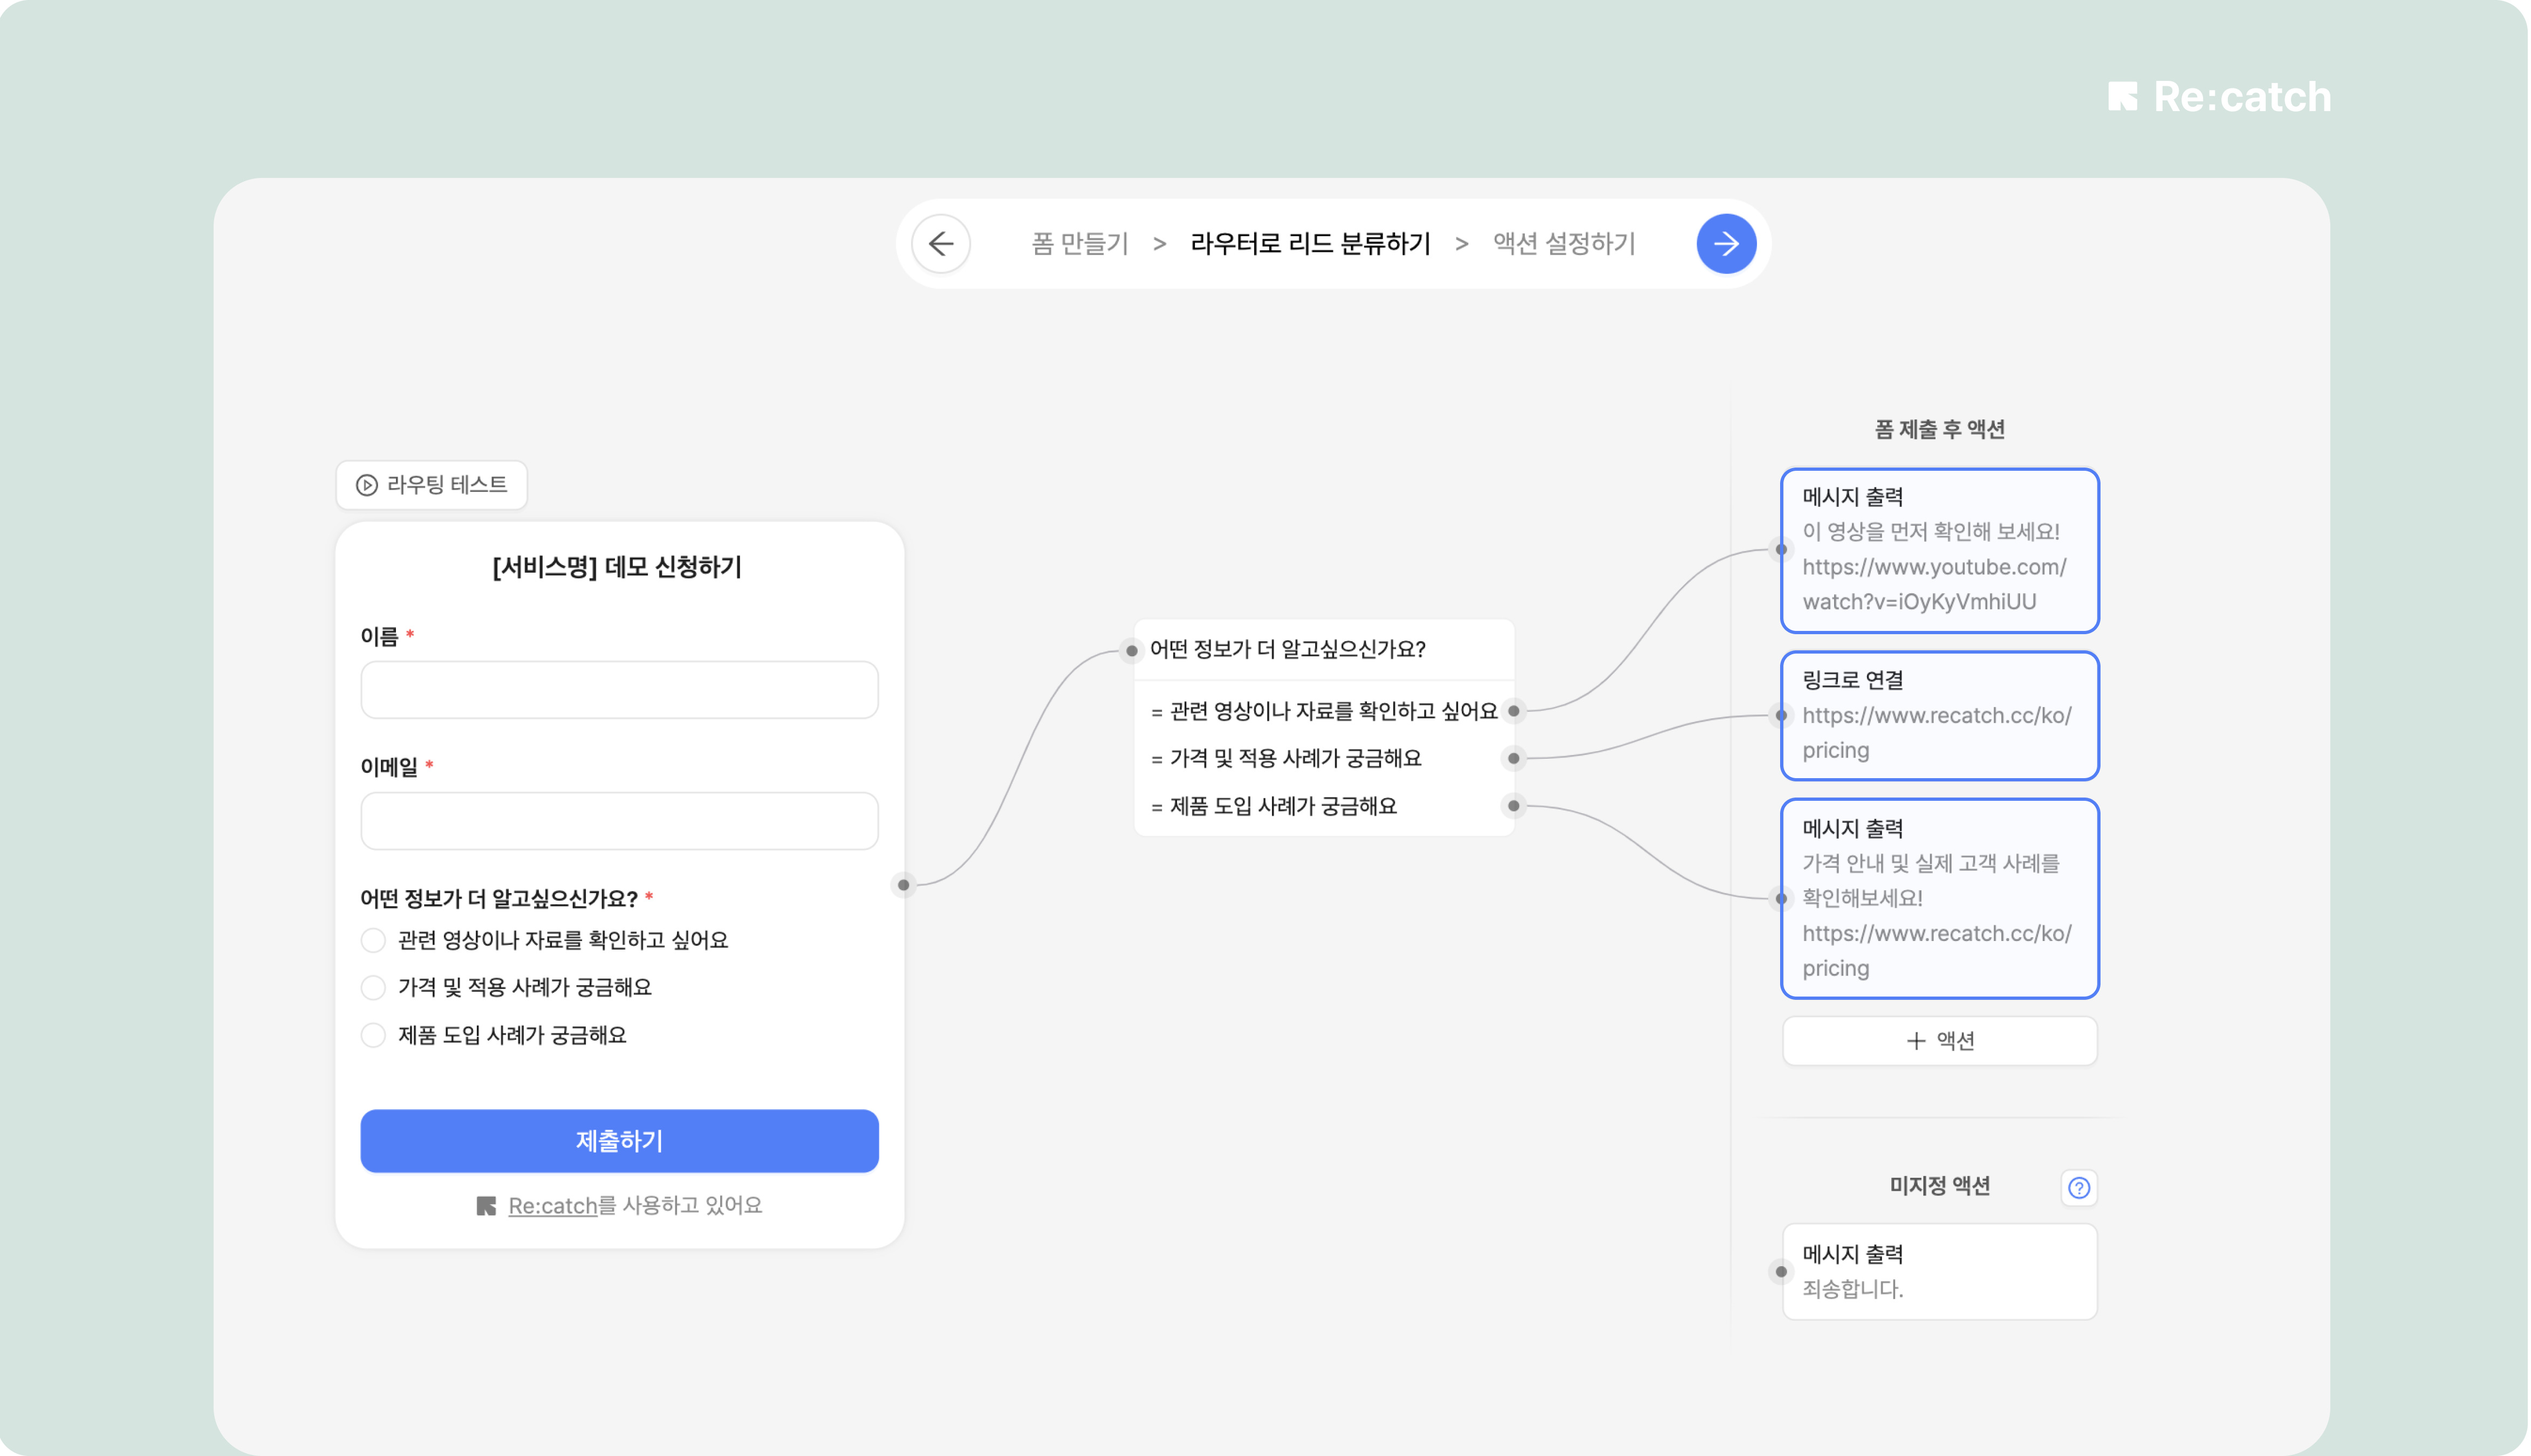Click connector dot beside 제품 도입 사례가 궁금해요 rule
Screen dimensions: 2531x1456
1513,806
